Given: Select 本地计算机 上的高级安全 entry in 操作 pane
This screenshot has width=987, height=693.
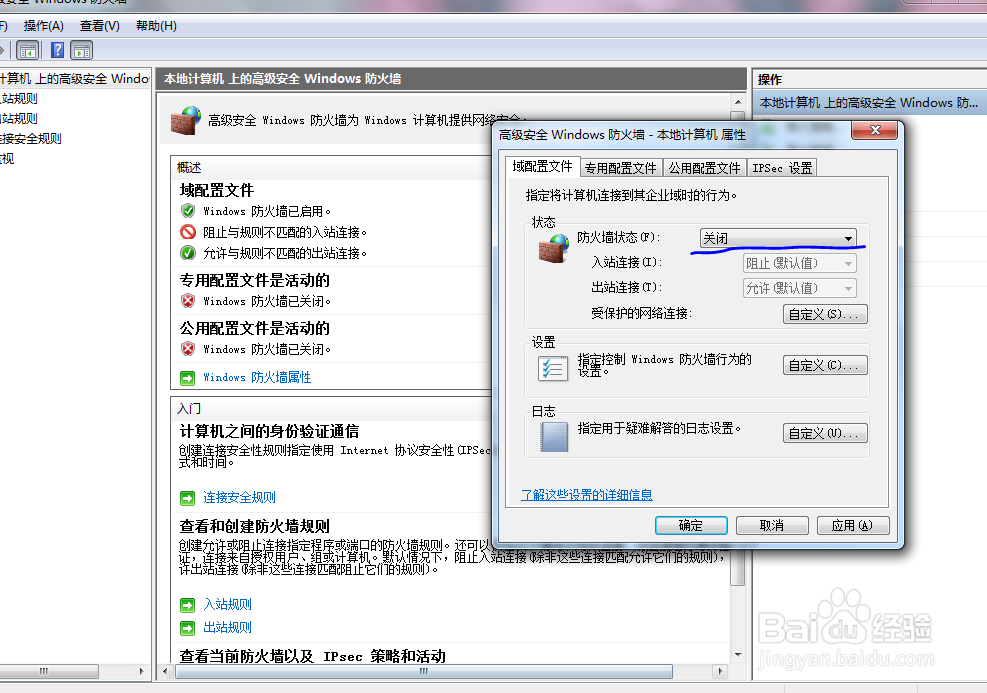Looking at the screenshot, I should coord(869,103).
